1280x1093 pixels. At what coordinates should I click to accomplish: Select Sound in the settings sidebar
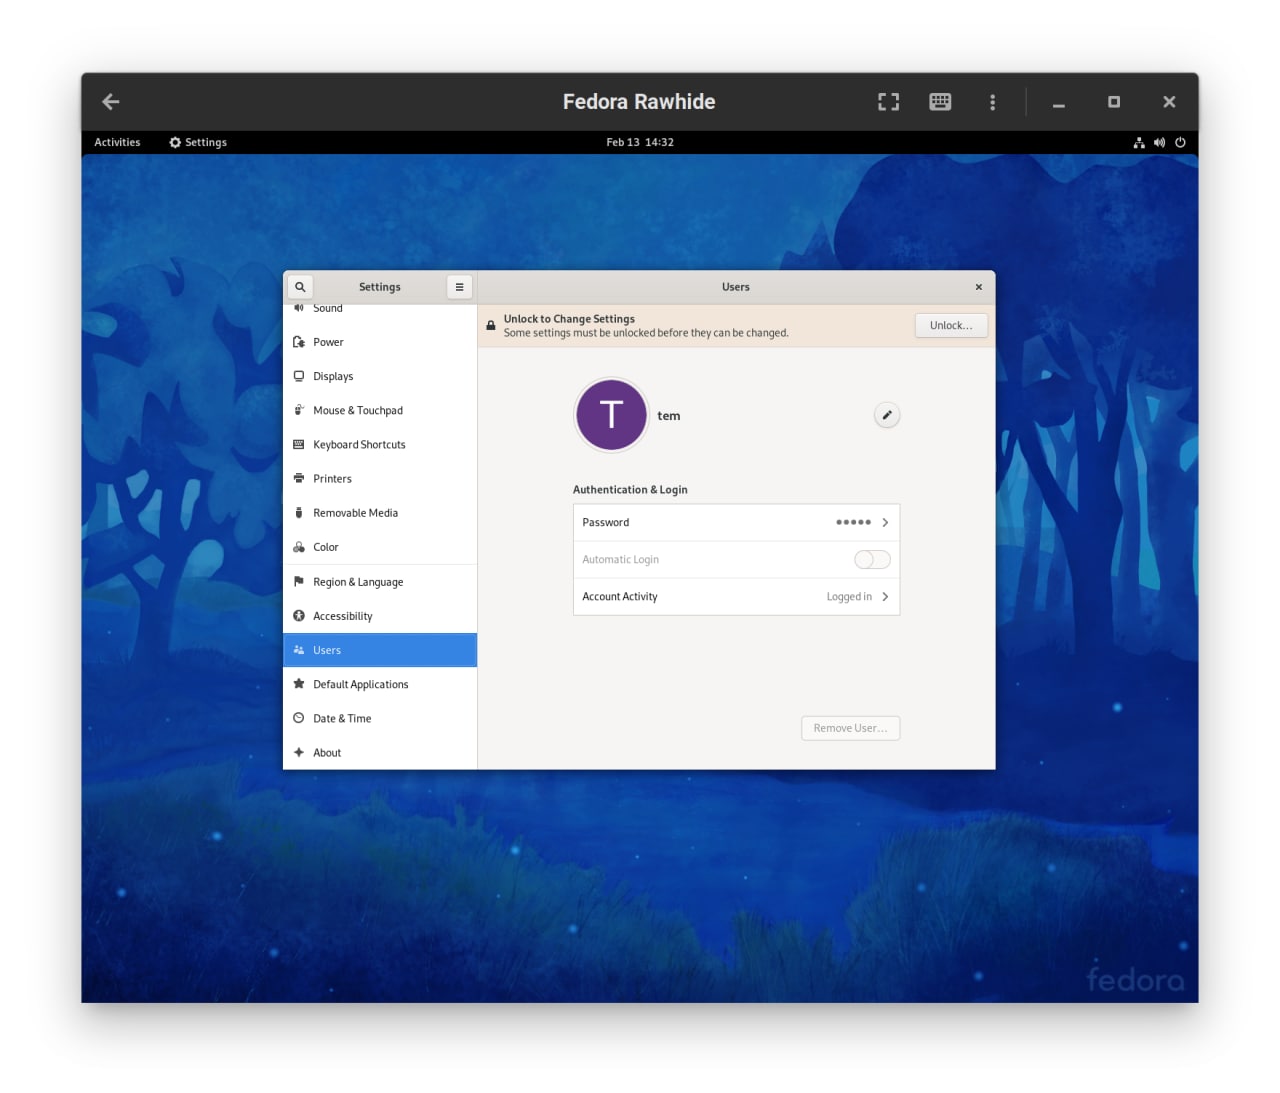coord(380,309)
